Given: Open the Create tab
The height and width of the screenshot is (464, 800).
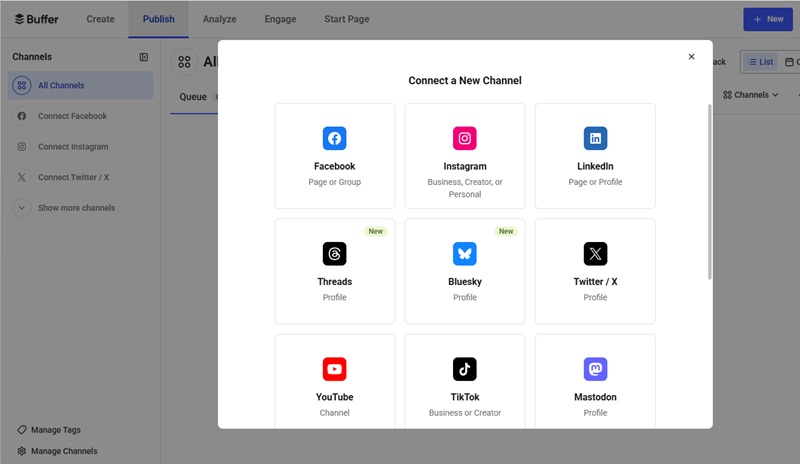Looking at the screenshot, I should [x=101, y=19].
